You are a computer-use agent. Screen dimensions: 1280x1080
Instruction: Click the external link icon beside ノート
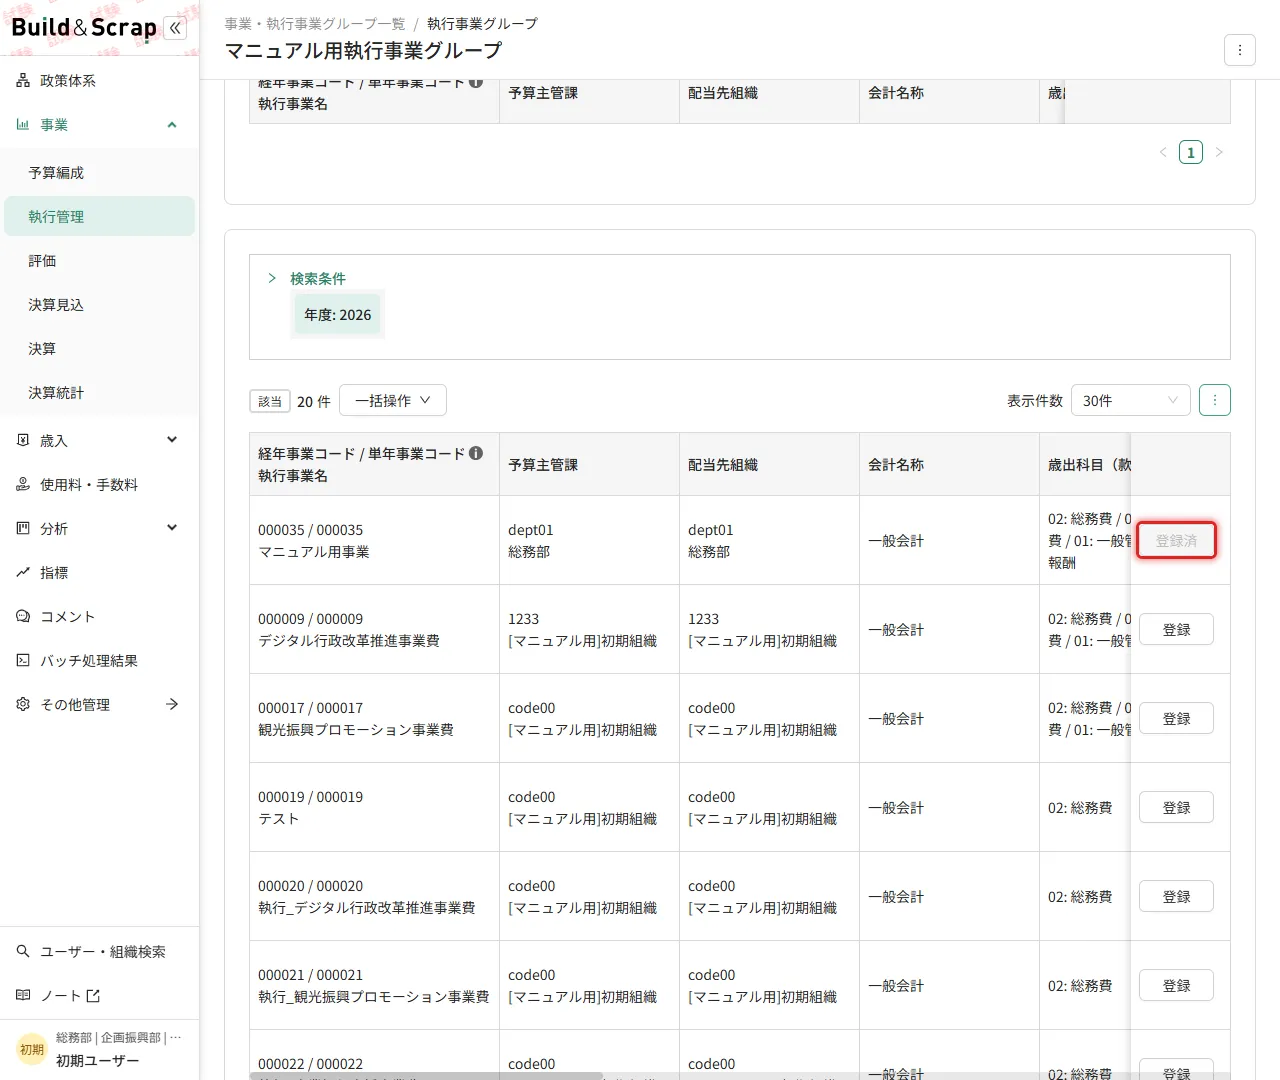coord(93,996)
